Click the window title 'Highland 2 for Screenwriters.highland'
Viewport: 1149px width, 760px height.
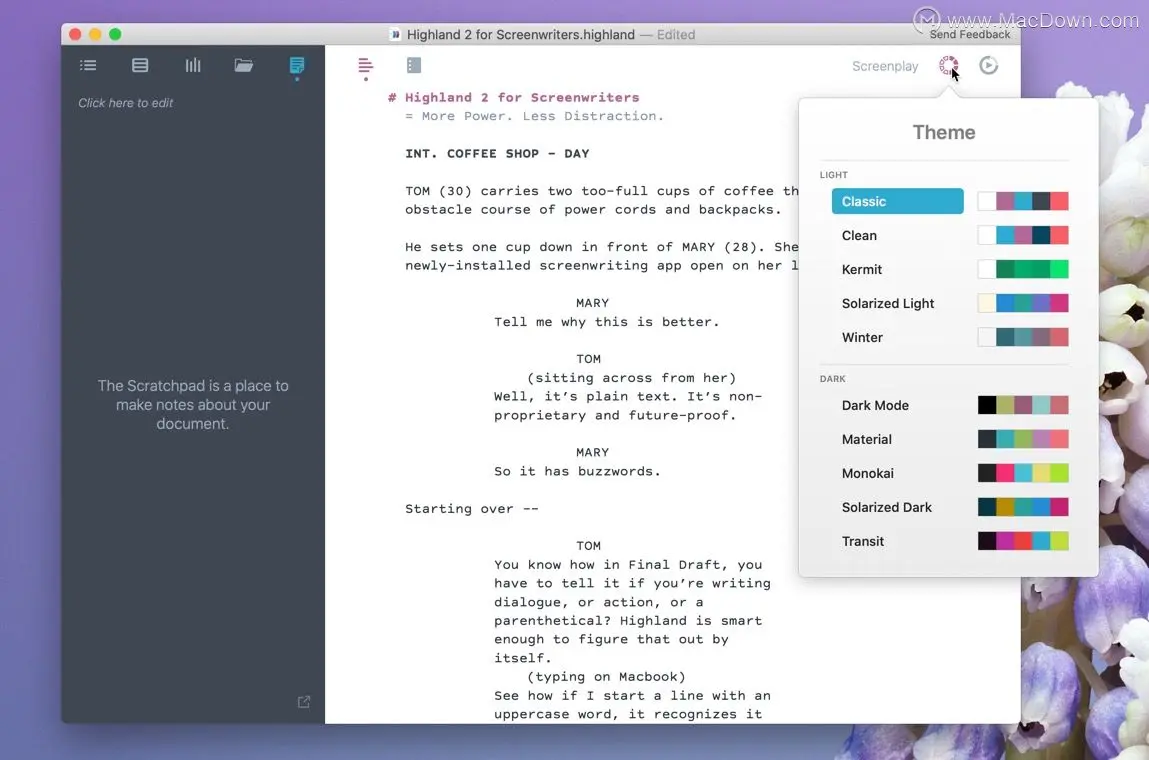520,34
